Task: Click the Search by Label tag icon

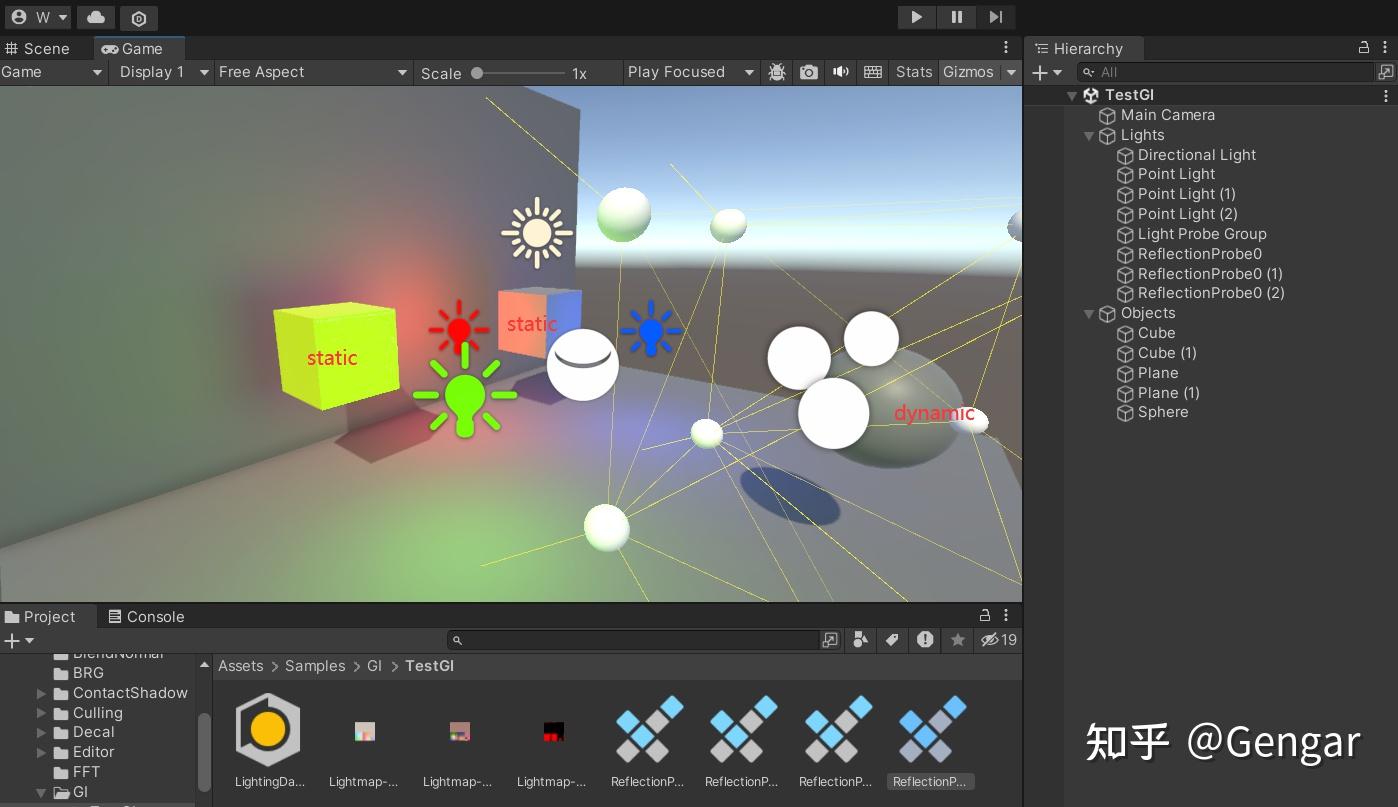Action: point(893,640)
